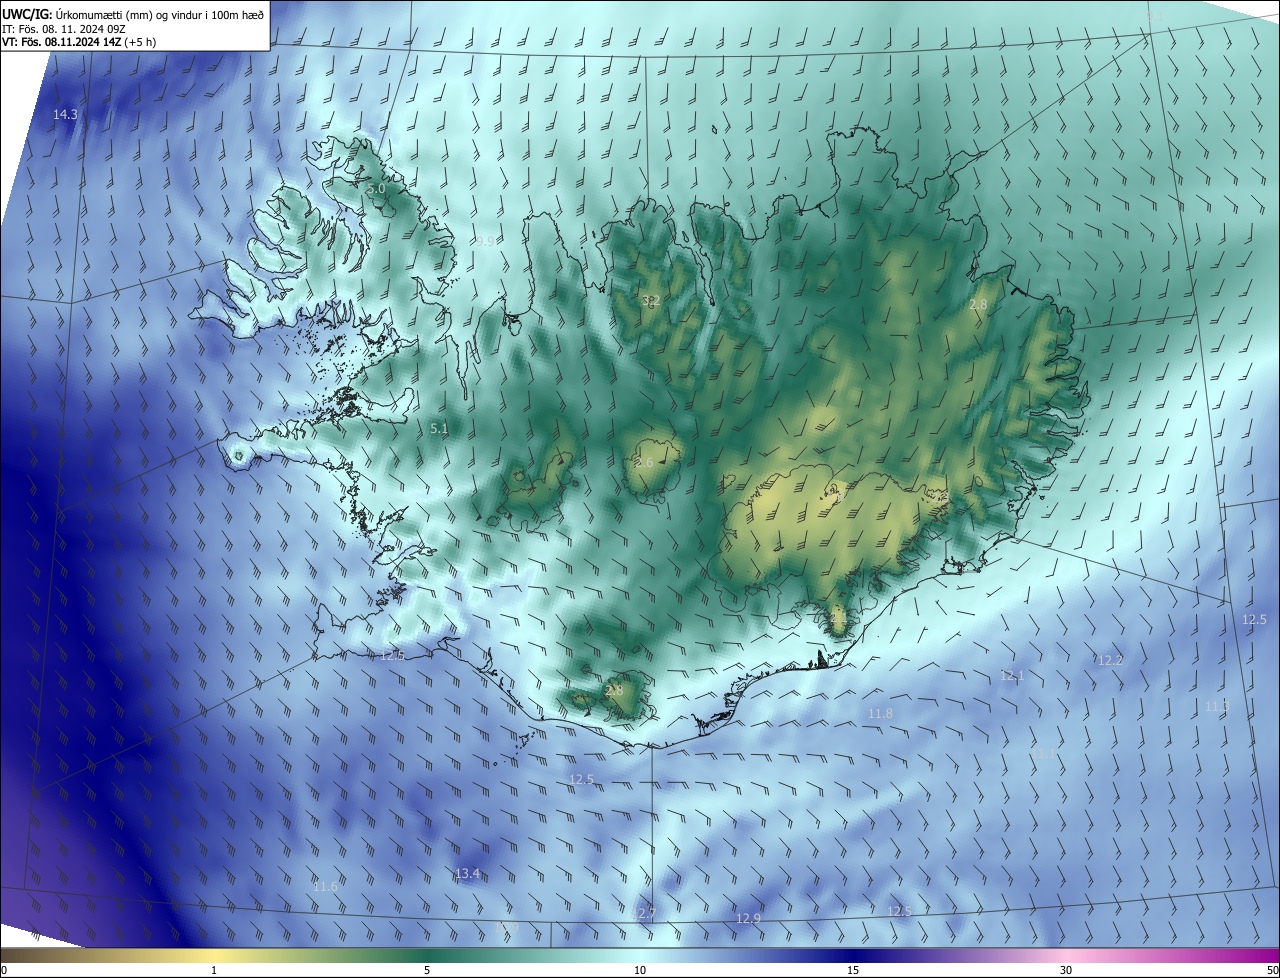Click the 2.8 label on the southern glacier
The width and height of the screenshot is (1280, 978).
614,690
